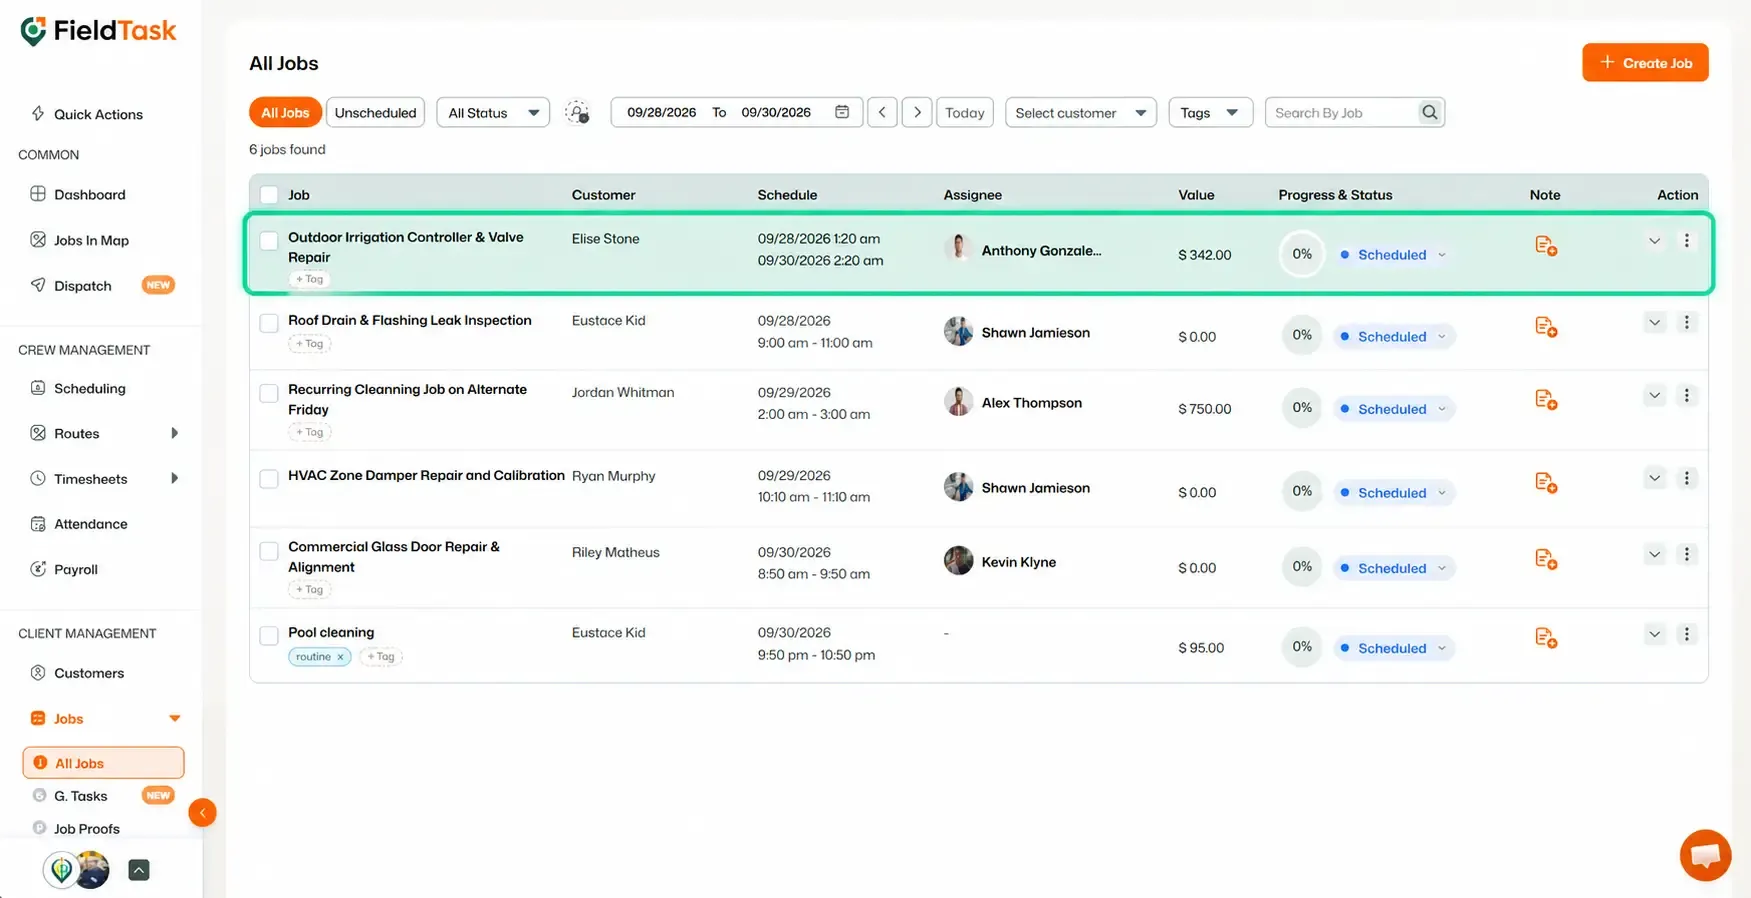The width and height of the screenshot is (1751, 898).
Task: Focus the Search By Job field
Action: (1342, 113)
